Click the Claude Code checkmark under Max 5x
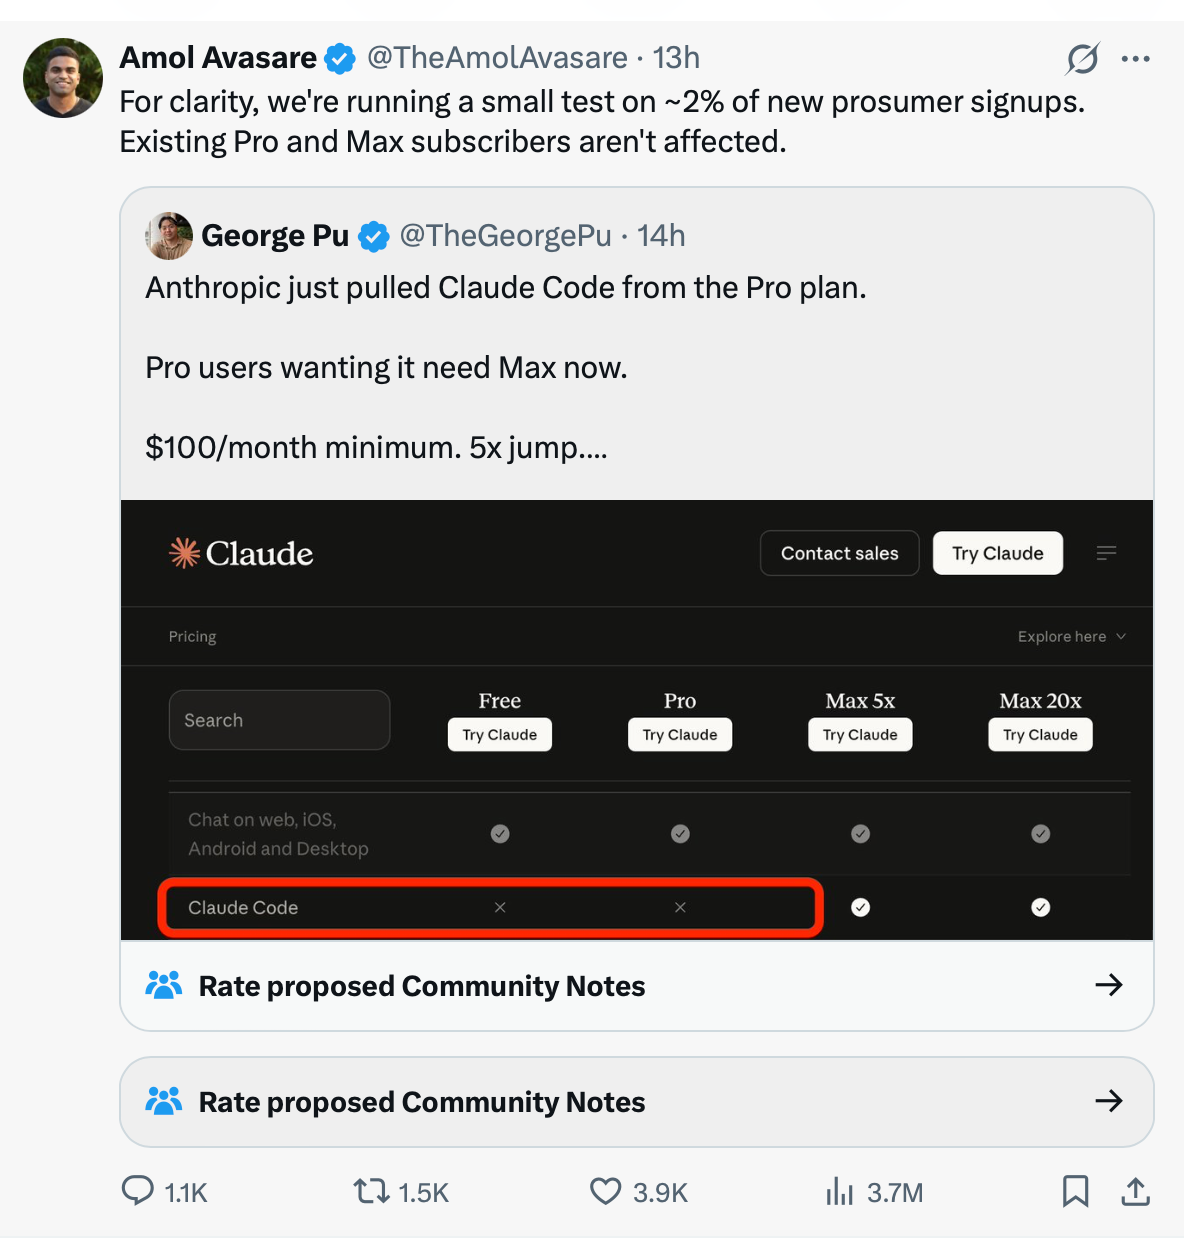Viewport: 1184px width, 1238px height. tap(860, 907)
